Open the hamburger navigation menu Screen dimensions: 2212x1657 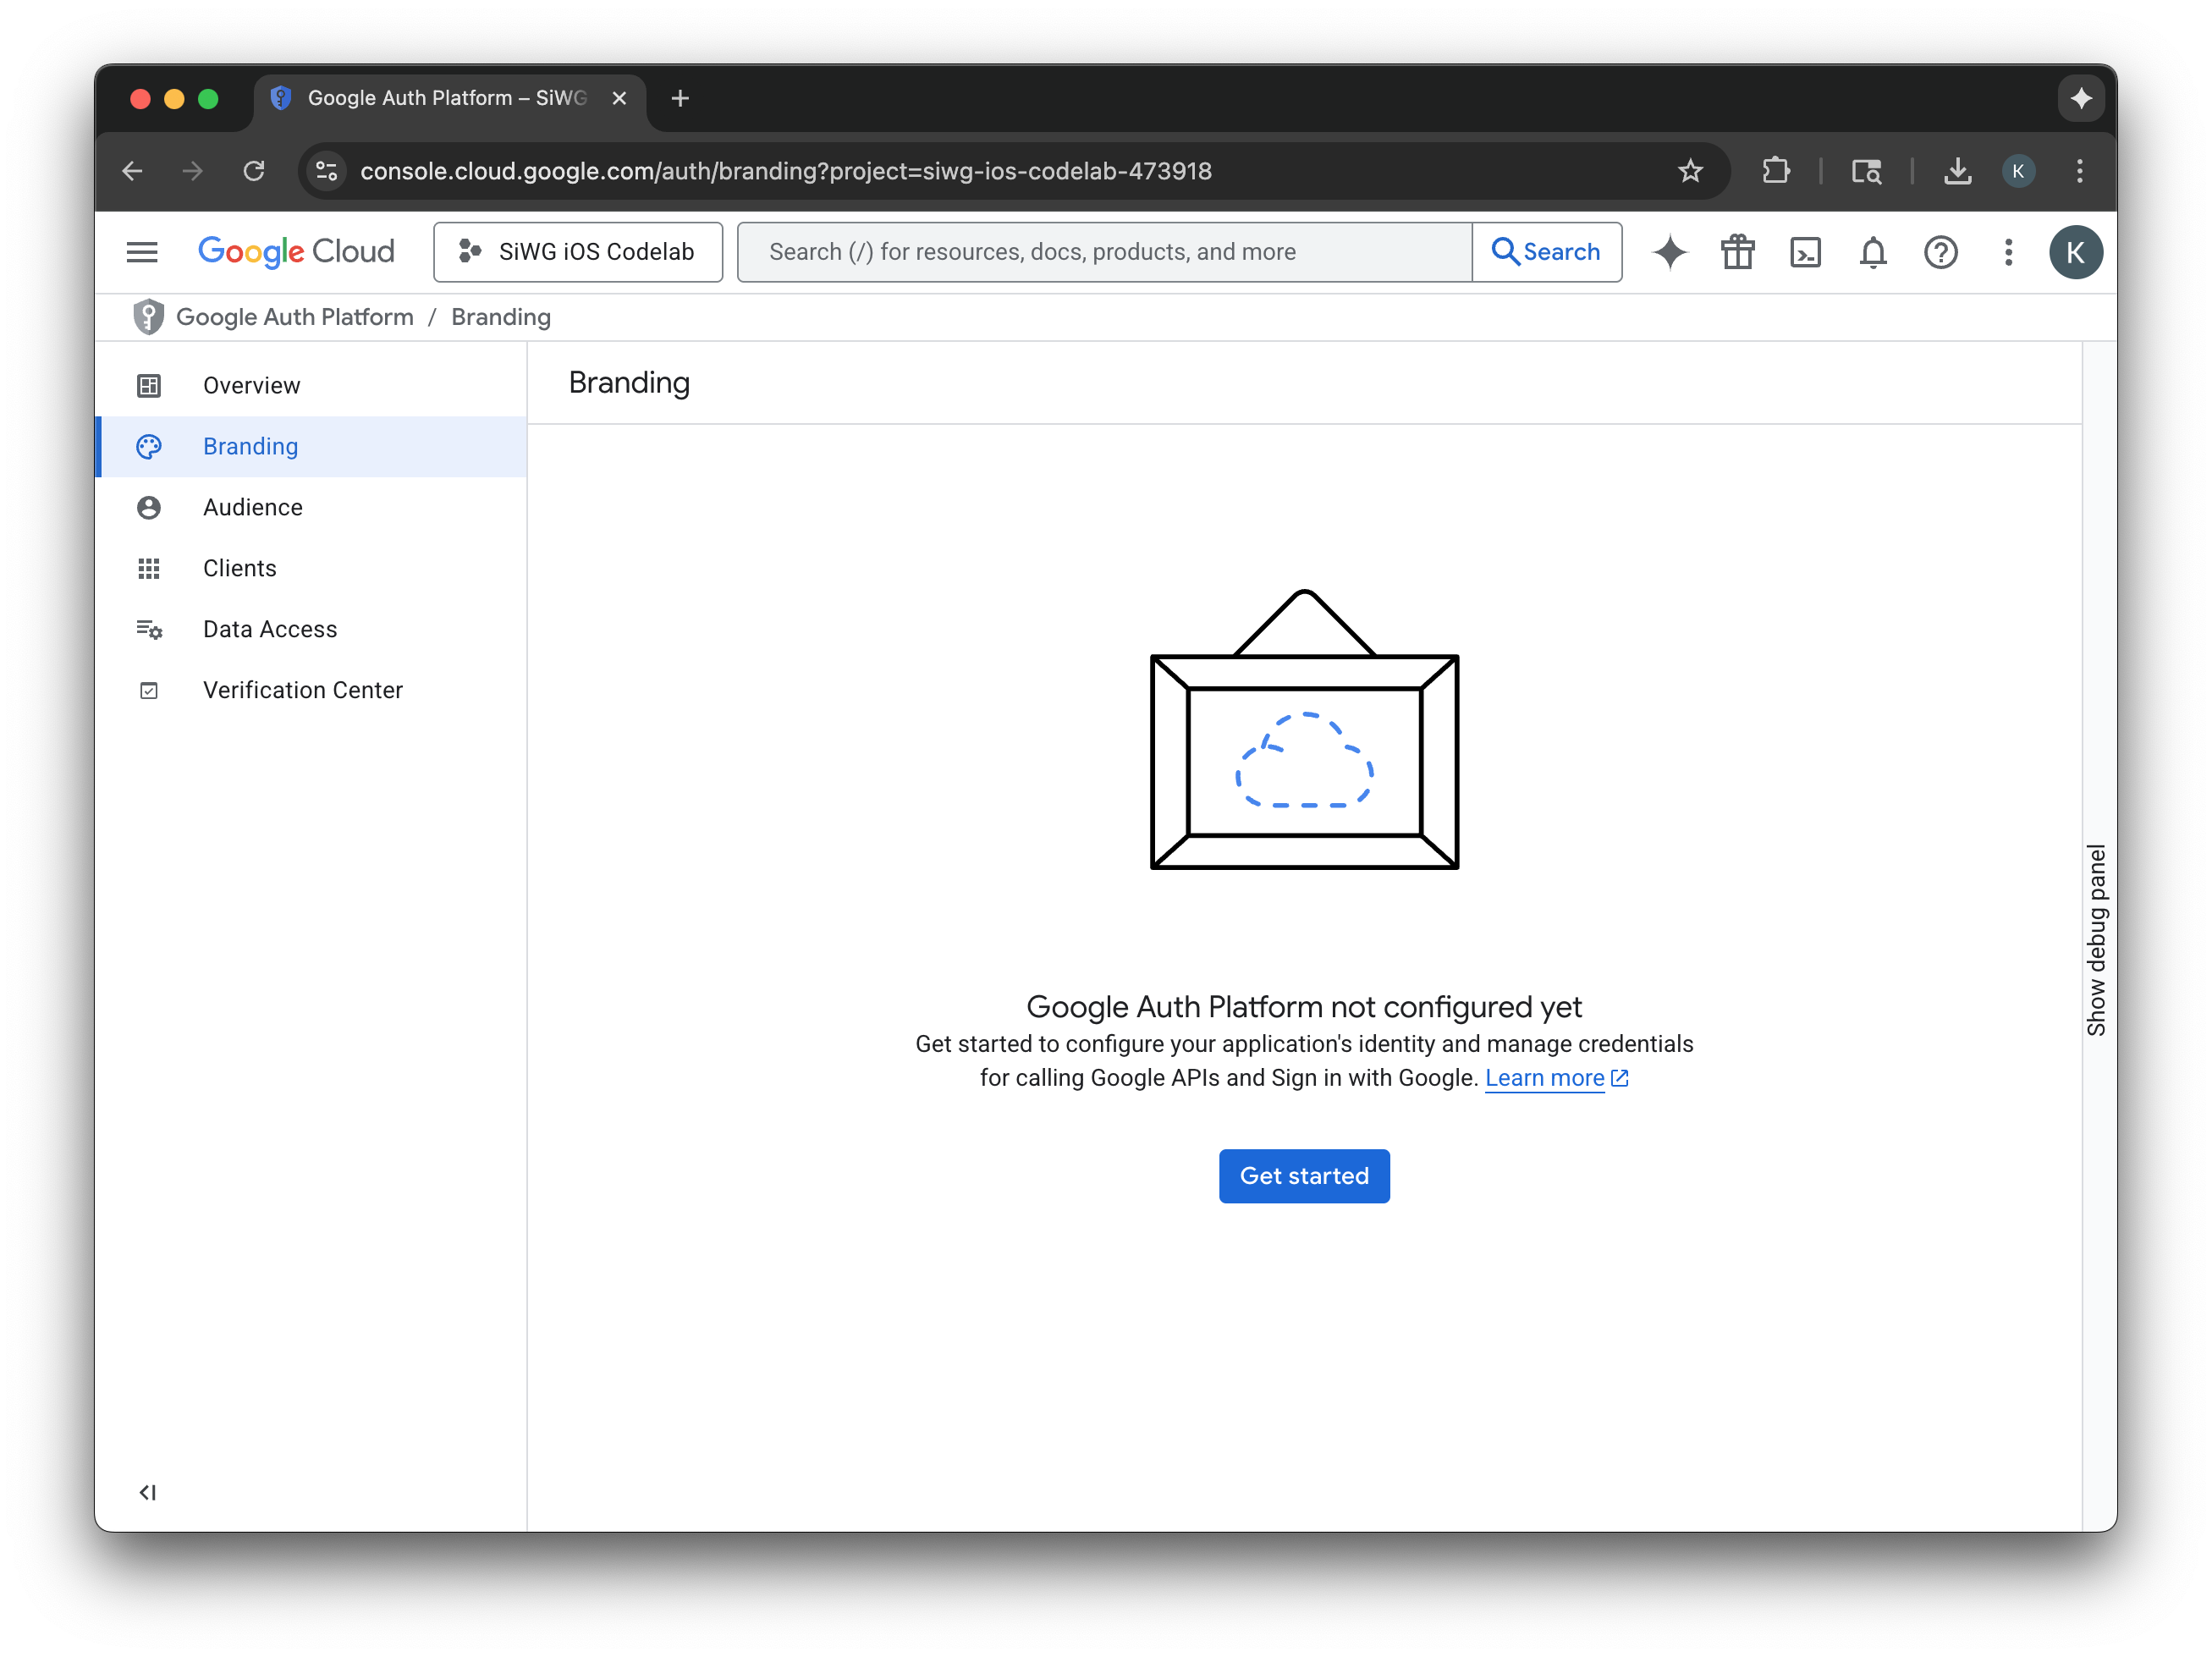pos(142,251)
